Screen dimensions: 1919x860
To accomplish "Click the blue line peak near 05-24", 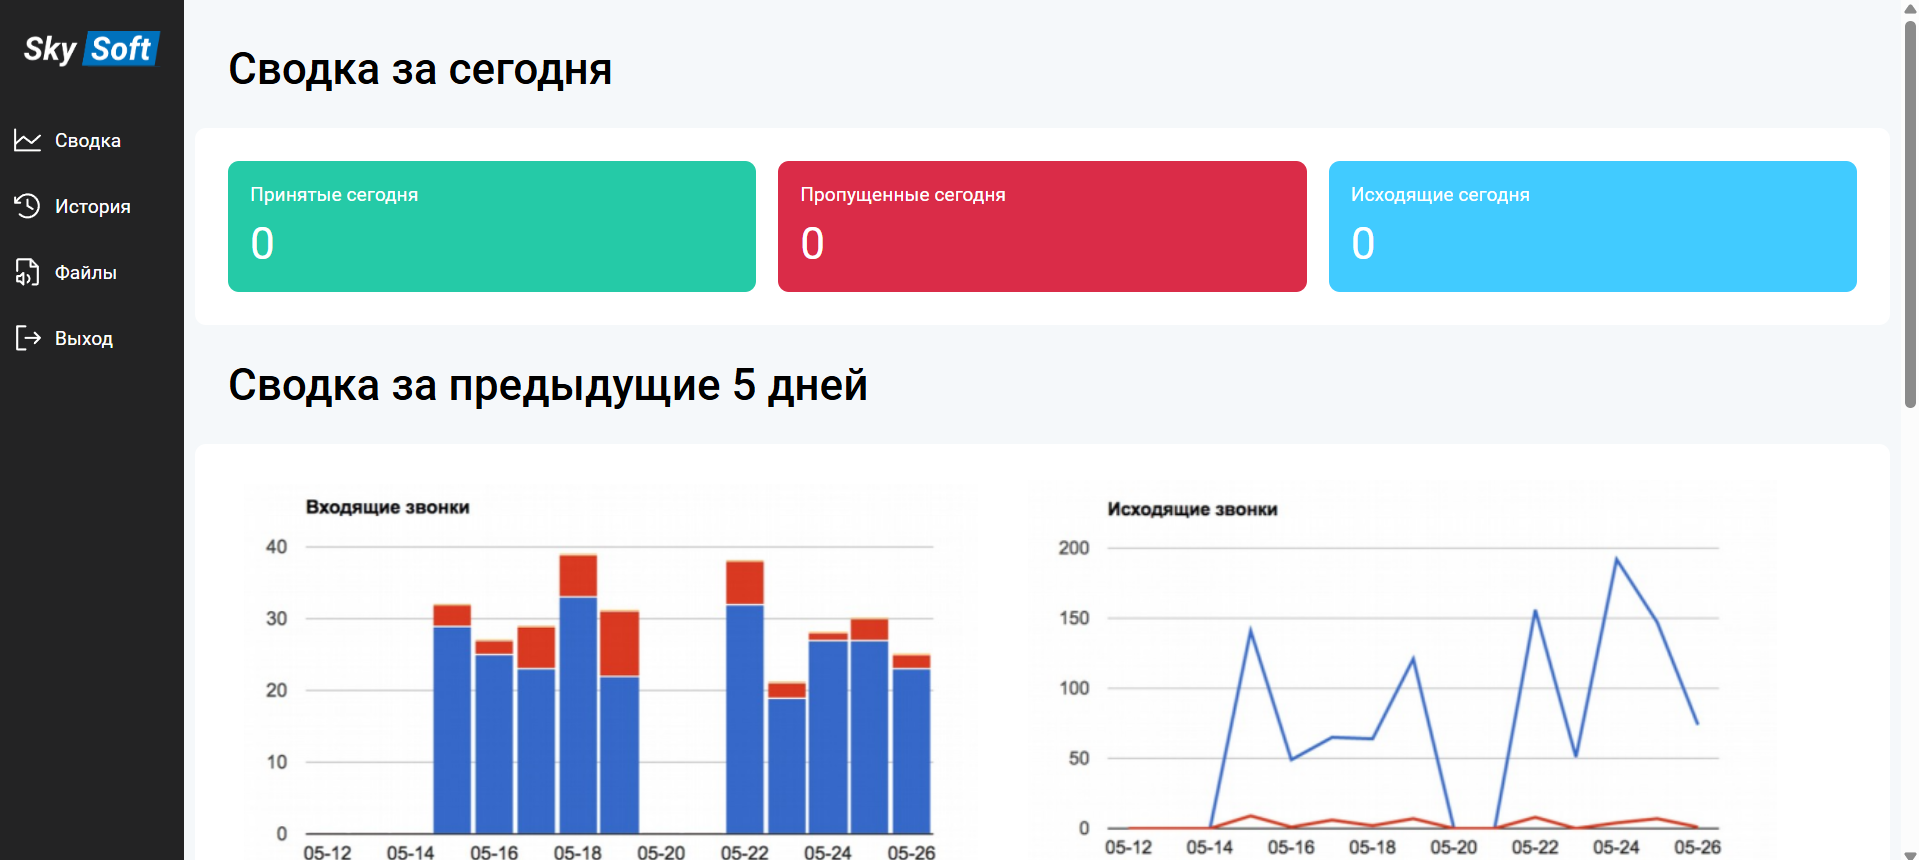I will 1616,558.
